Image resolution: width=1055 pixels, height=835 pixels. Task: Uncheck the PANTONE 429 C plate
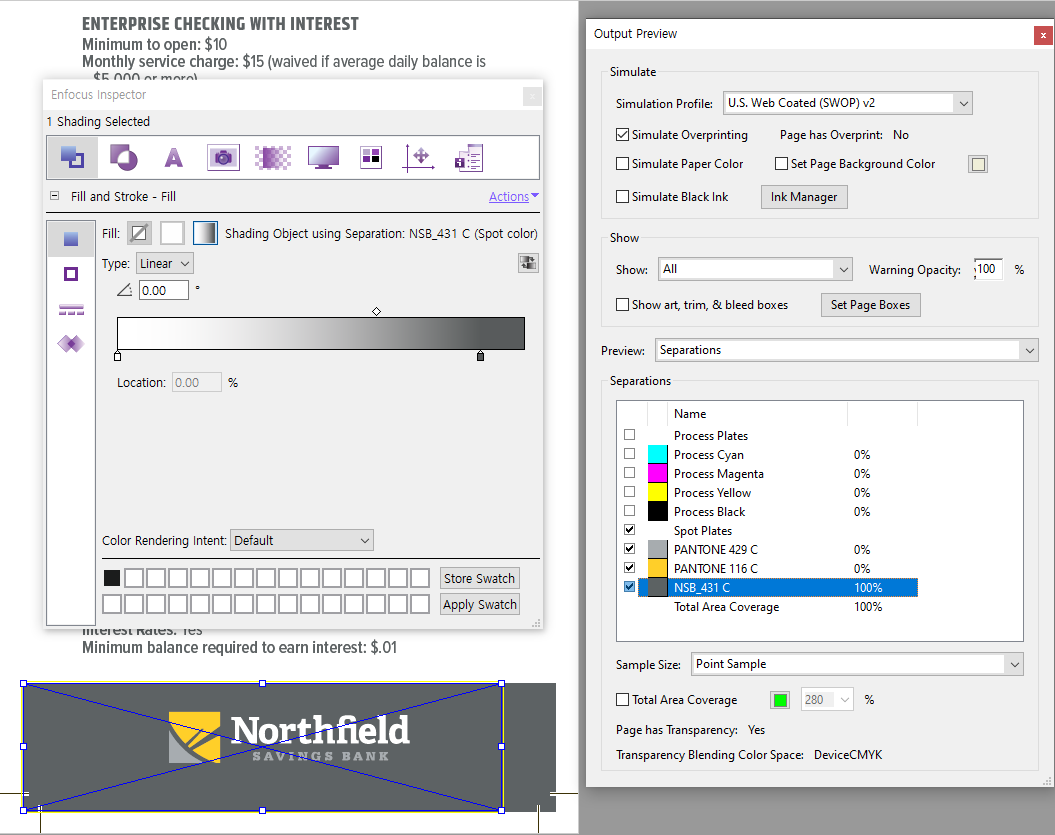click(x=630, y=548)
